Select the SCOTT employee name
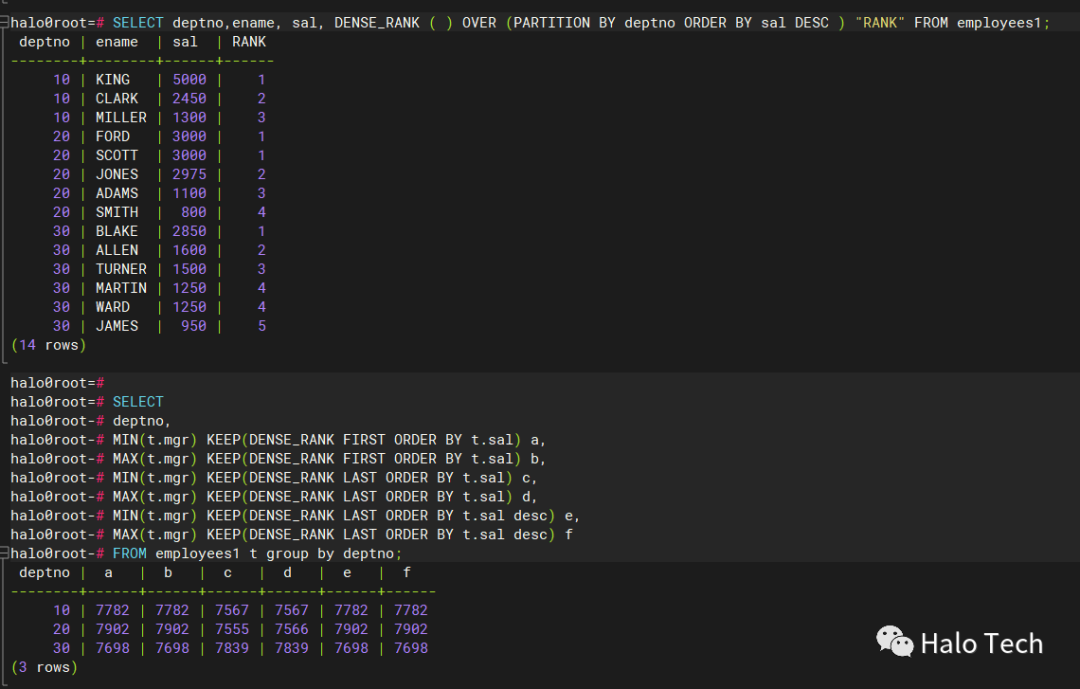Image resolution: width=1080 pixels, height=689 pixels. [x=116, y=156]
